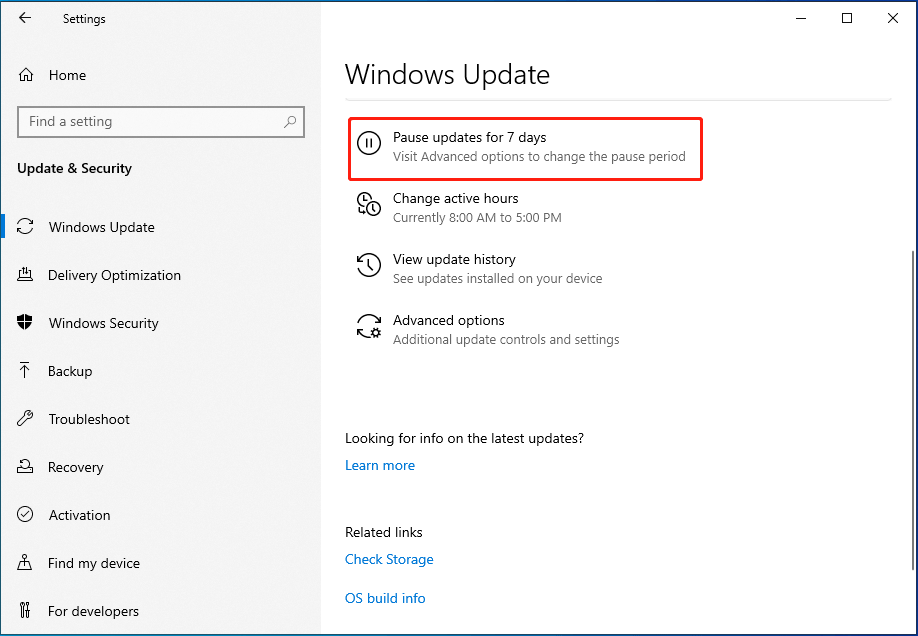Screen dimensions: 918x636
Task: Focus the Find a setting search box
Action: pyautogui.click(x=160, y=122)
